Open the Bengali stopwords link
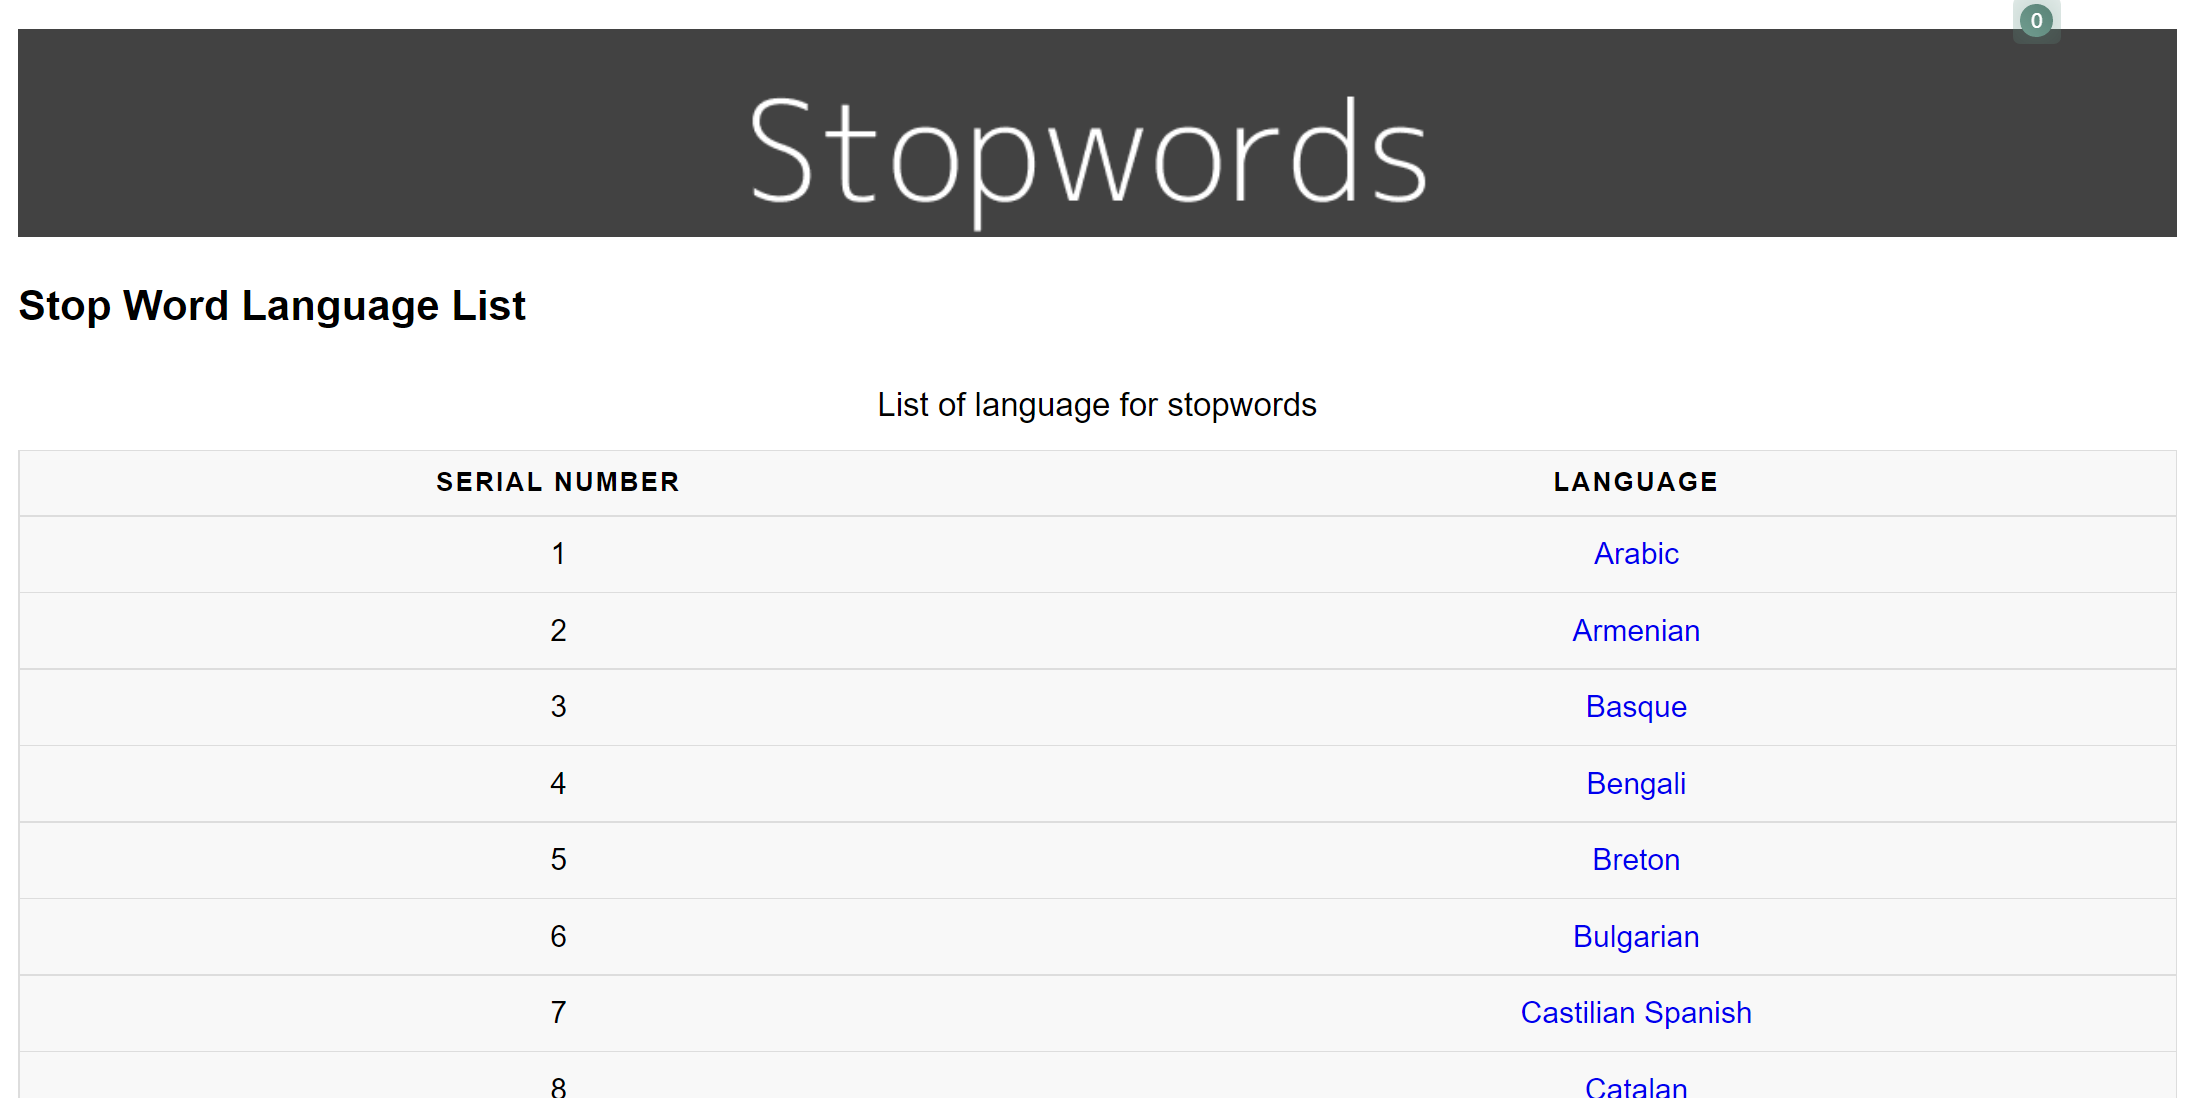2194x1098 pixels. click(1636, 784)
